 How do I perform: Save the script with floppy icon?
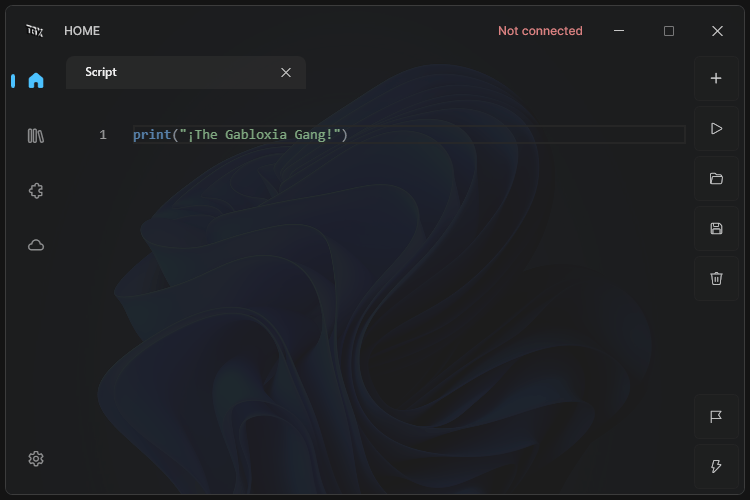pos(716,229)
